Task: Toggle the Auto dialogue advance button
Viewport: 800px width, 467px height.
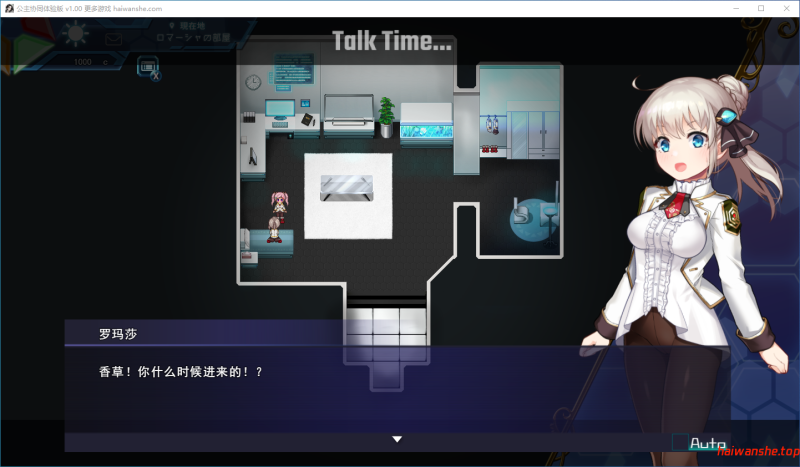Action: (x=699, y=442)
